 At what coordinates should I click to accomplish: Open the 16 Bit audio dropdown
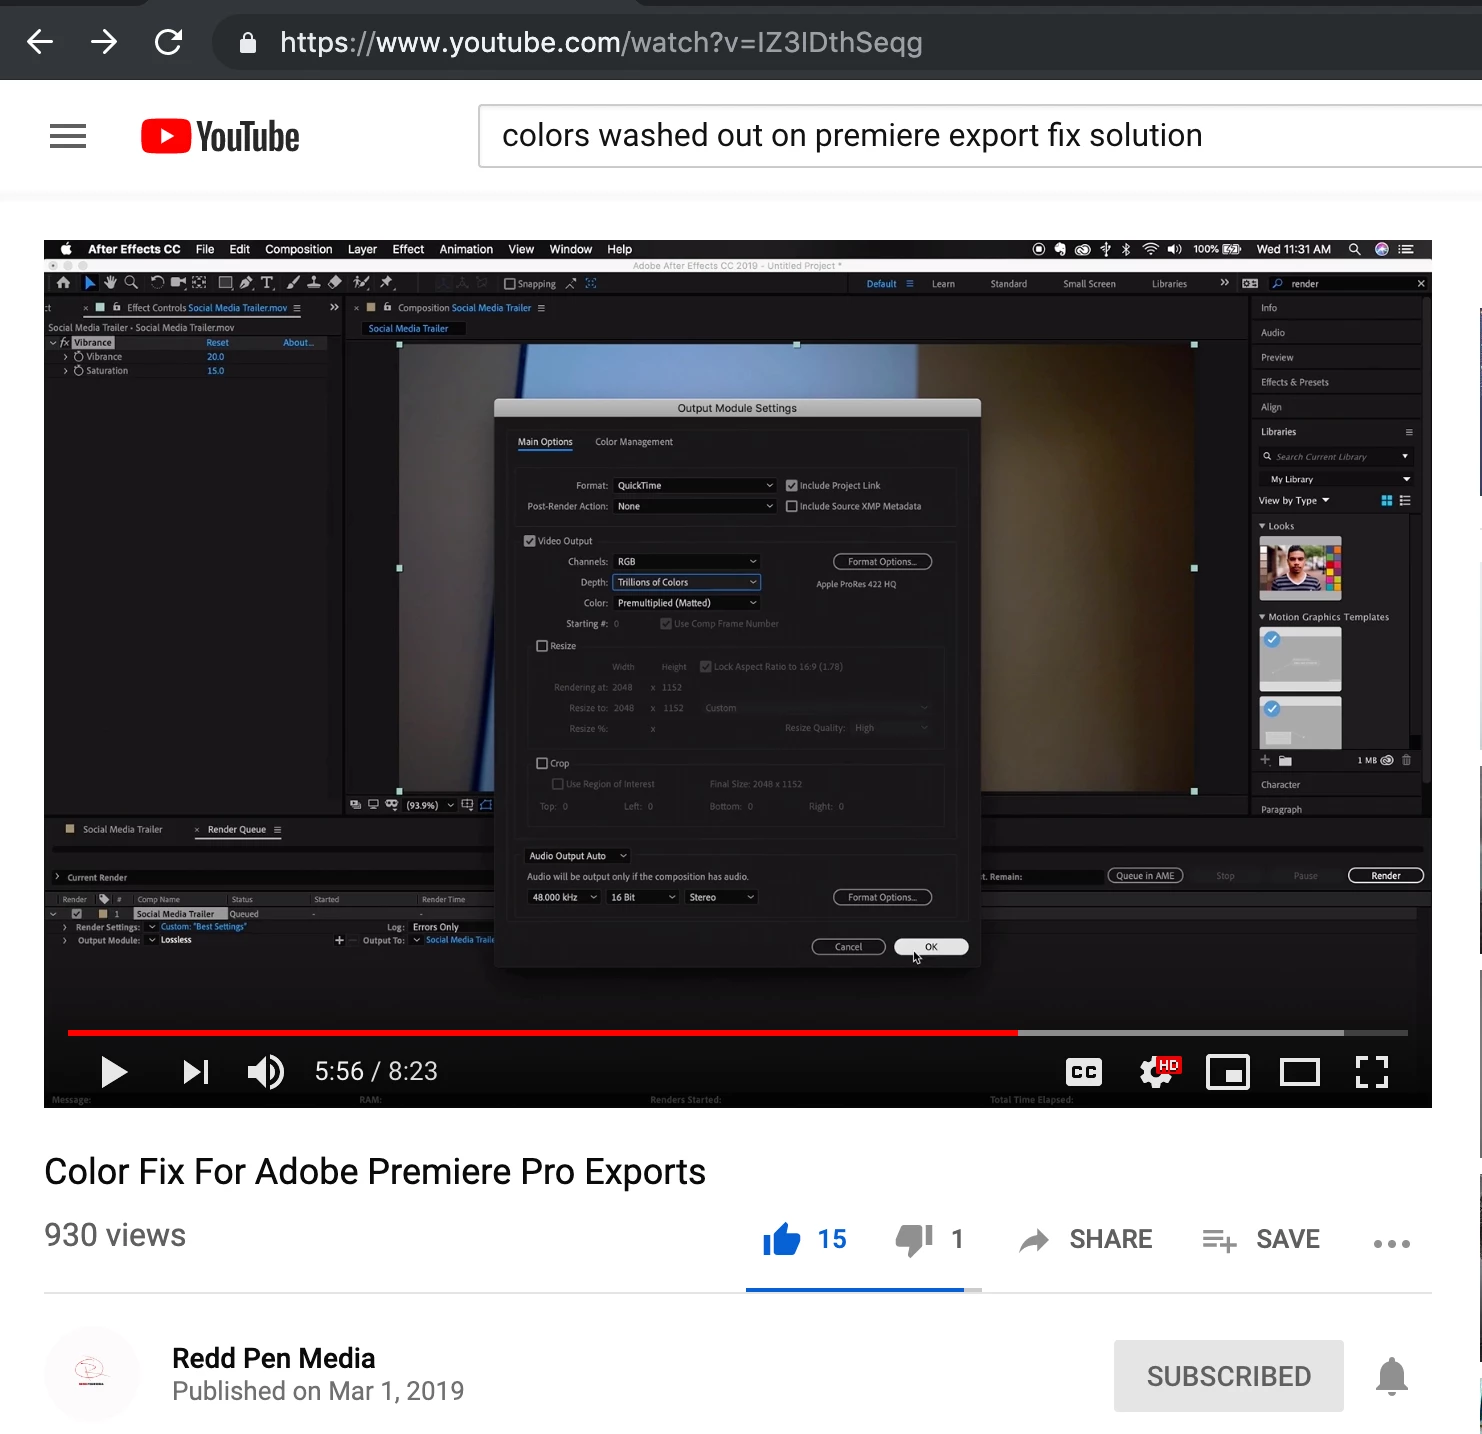click(x=643, y=898)
